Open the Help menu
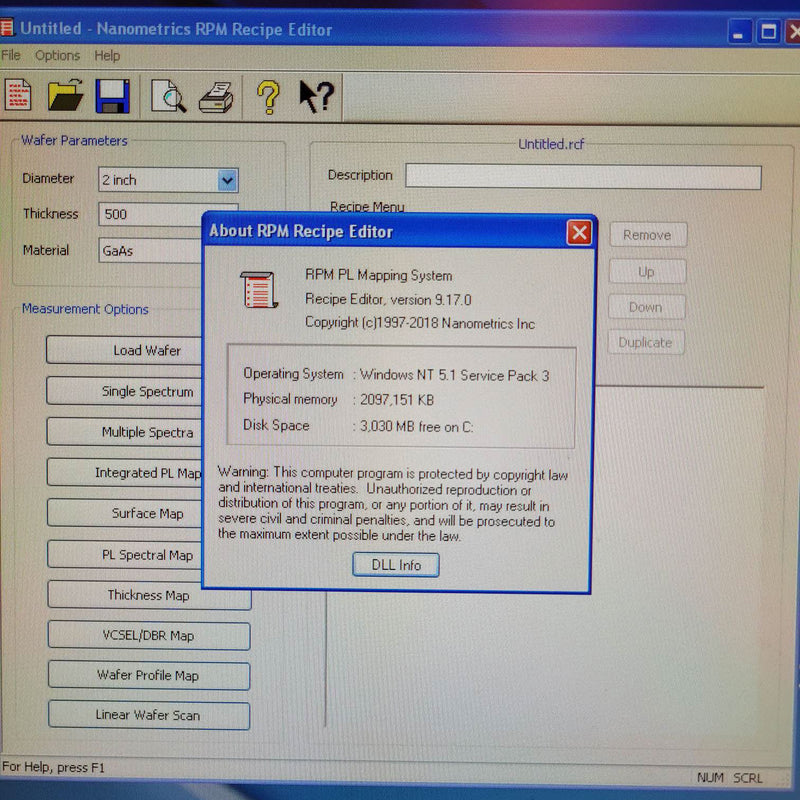This screenshot has height=800, width=800. point(107,56)
